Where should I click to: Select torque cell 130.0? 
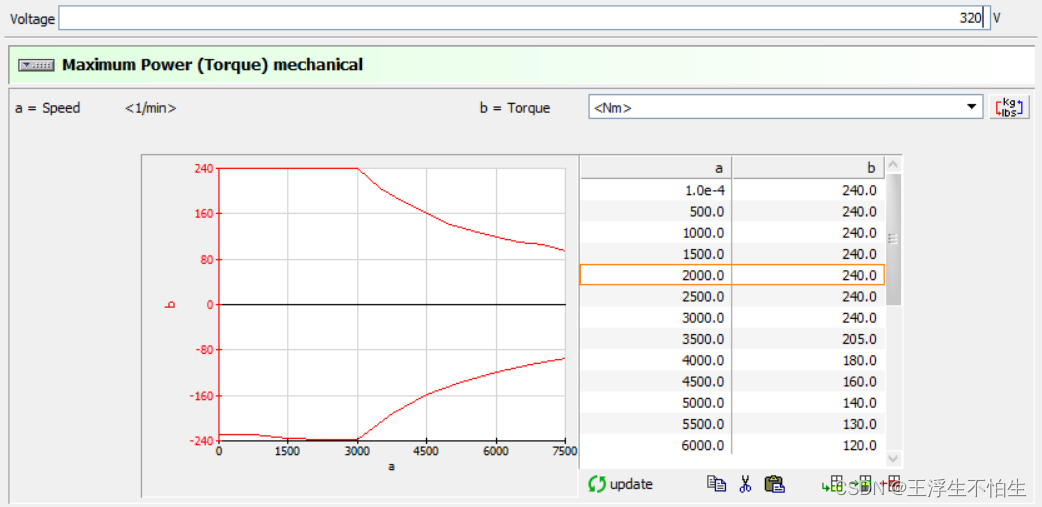[x=809, y=424]
